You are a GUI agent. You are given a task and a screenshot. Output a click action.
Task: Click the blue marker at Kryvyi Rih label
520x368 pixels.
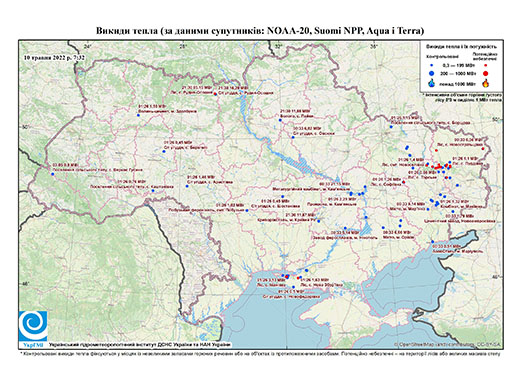coord(319,221)
